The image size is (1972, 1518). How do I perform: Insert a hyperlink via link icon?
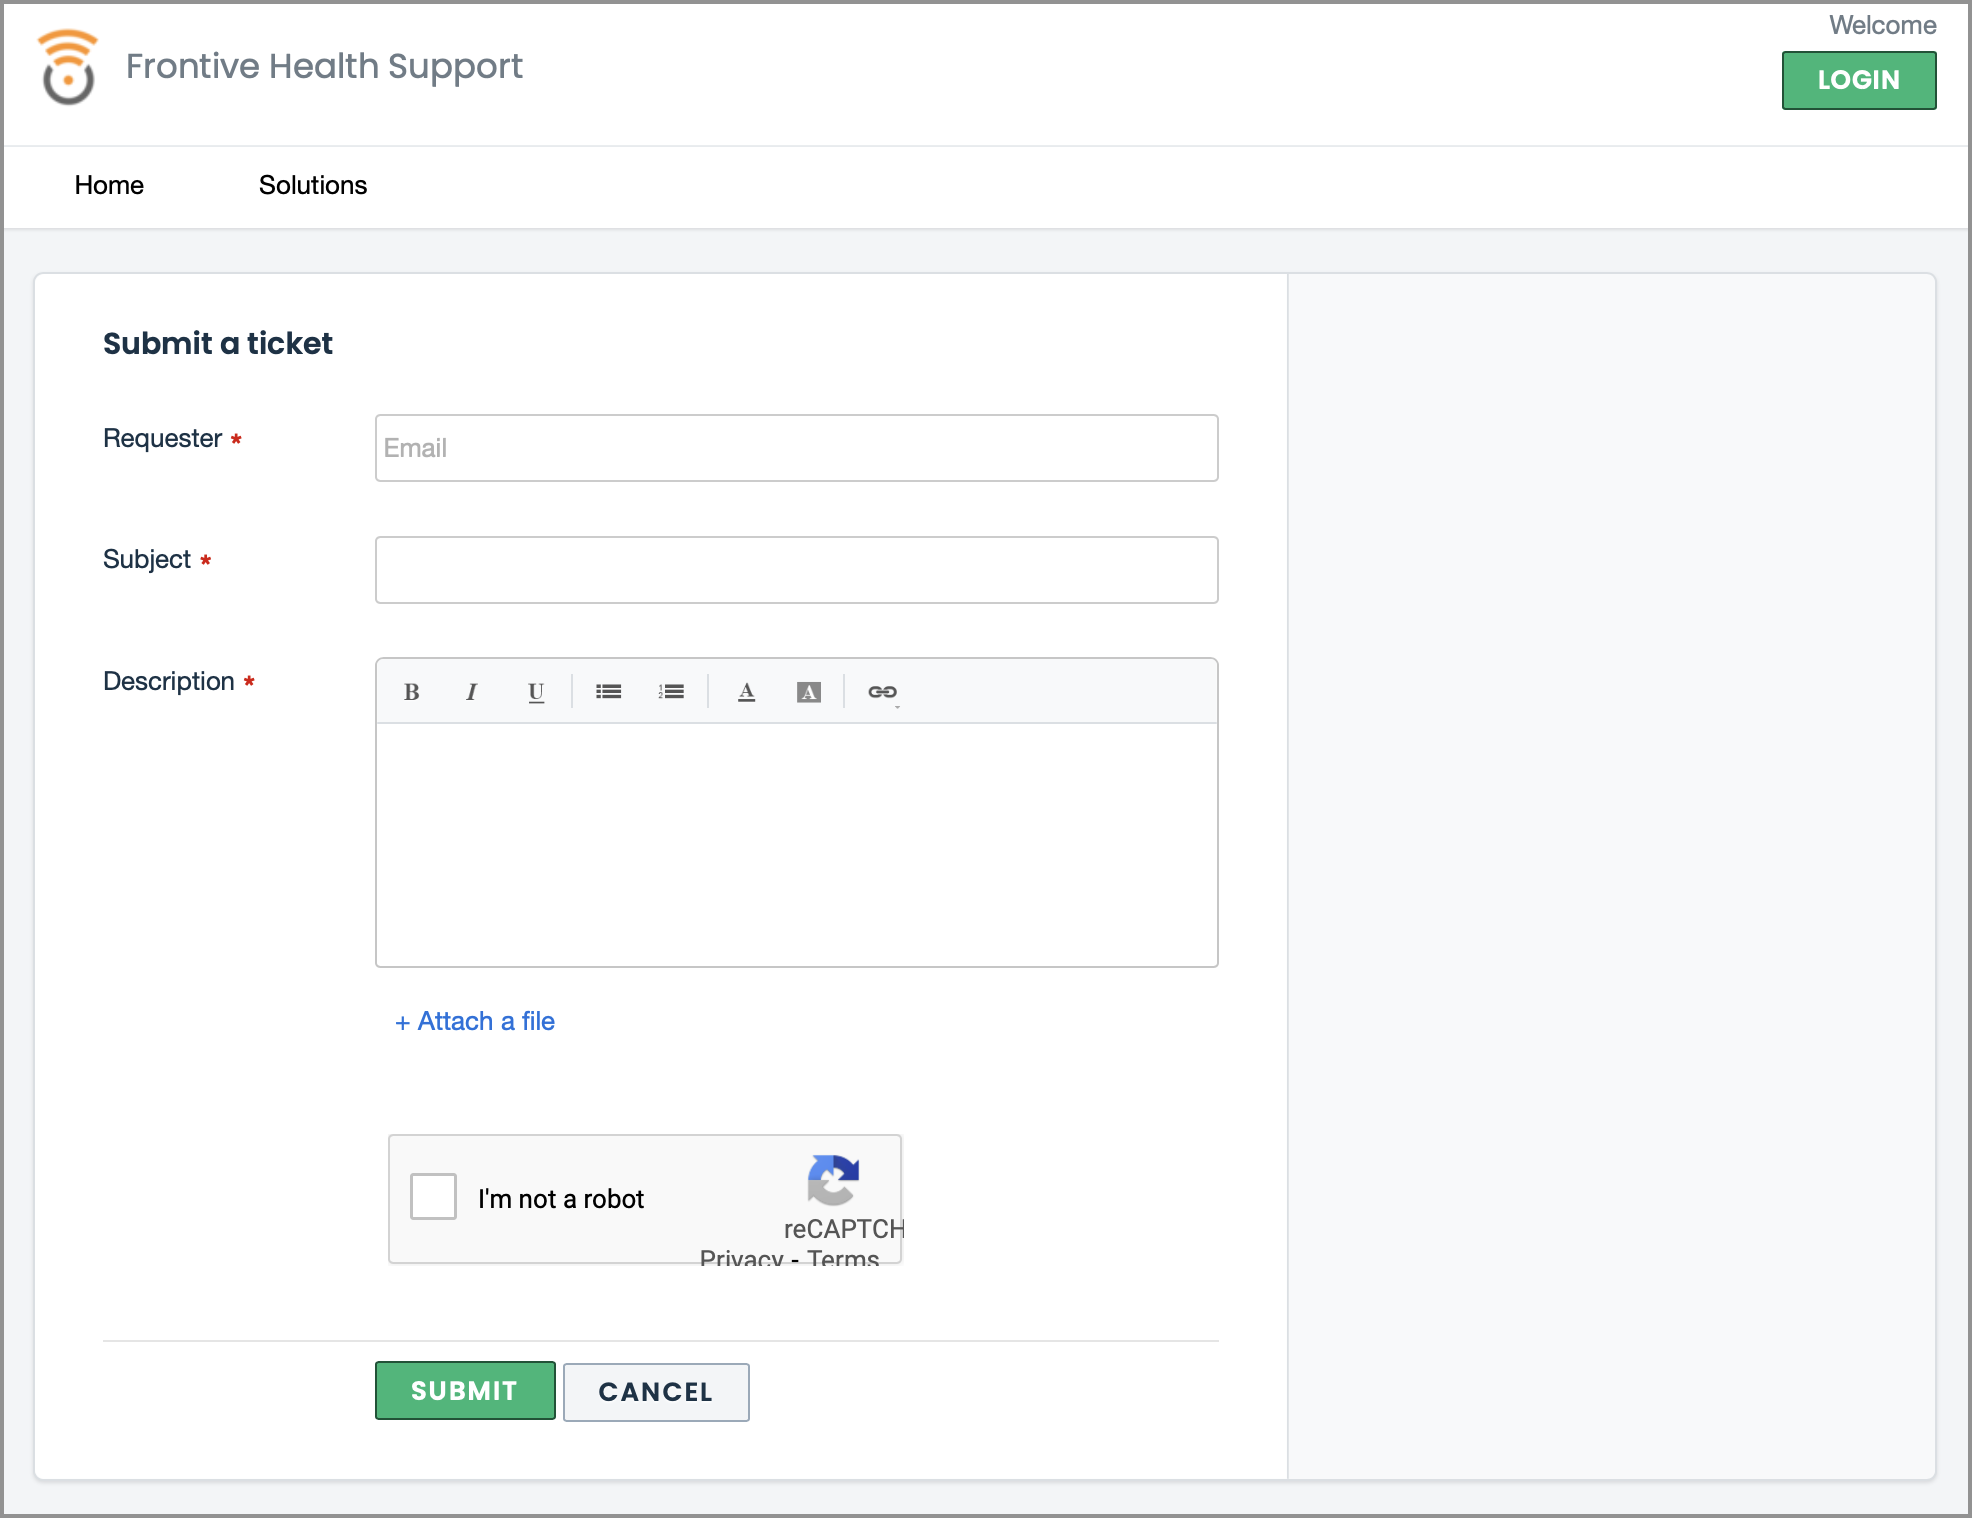[882, 692]
